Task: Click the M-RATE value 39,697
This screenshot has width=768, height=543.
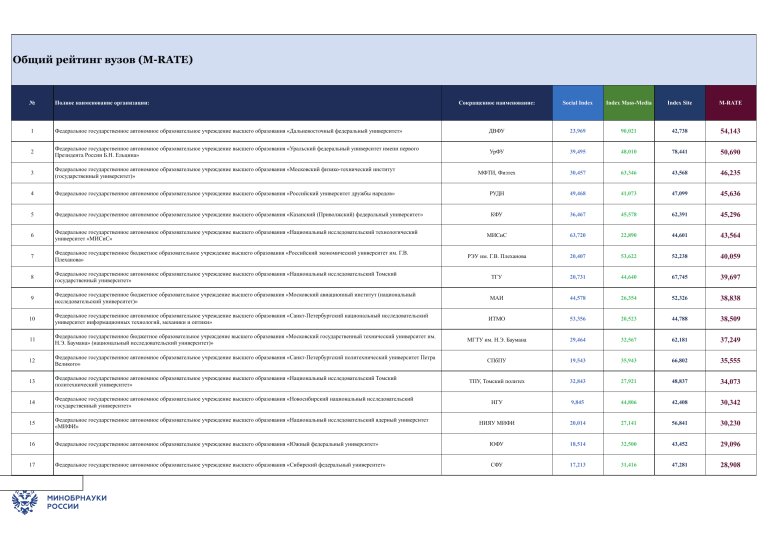Action: click(730, 277)
